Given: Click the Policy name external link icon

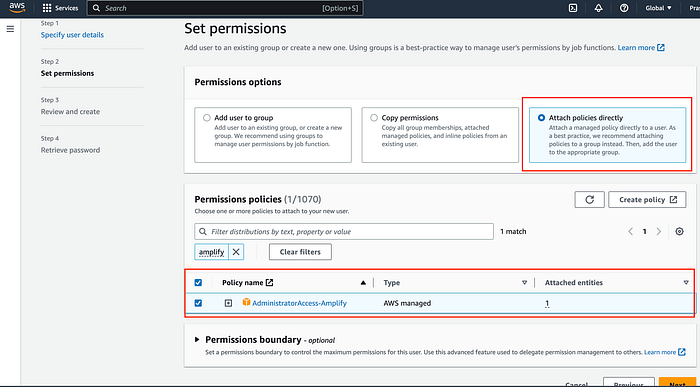Looking at the screenshot, I should tap(269, 283).
